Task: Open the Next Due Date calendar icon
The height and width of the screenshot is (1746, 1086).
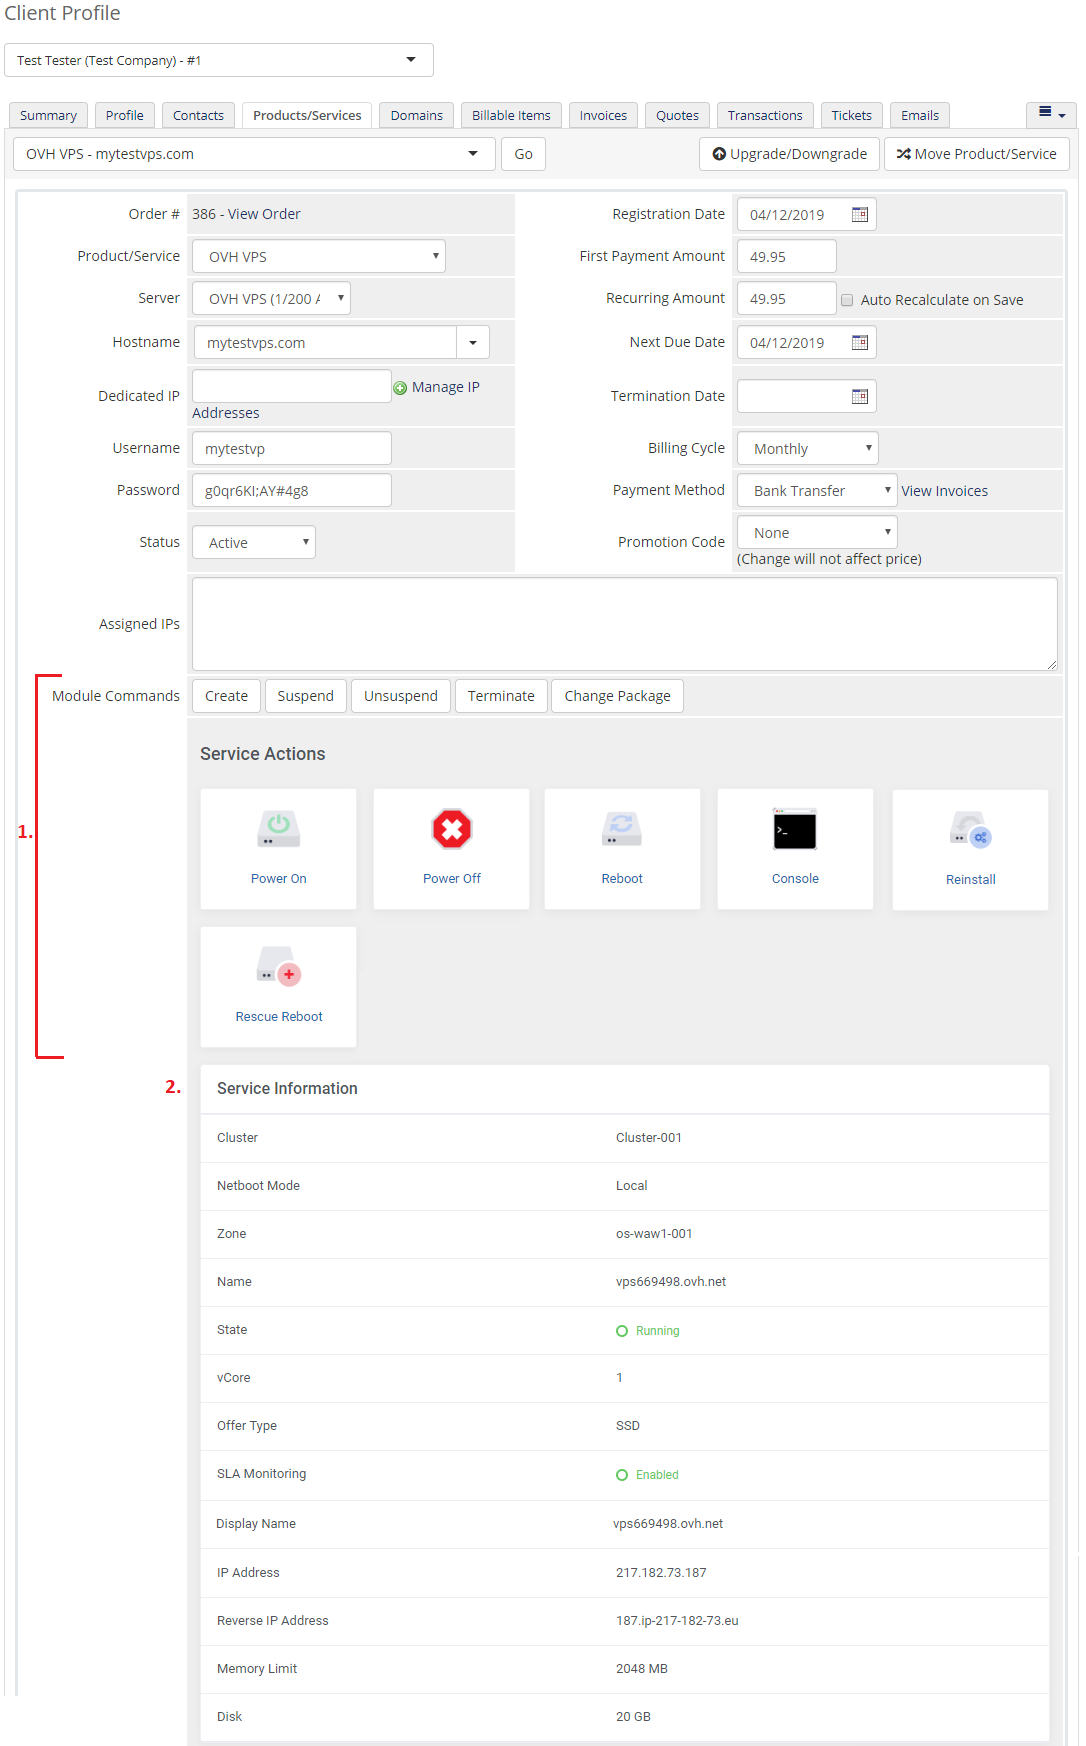Action: tap(860, 342)
